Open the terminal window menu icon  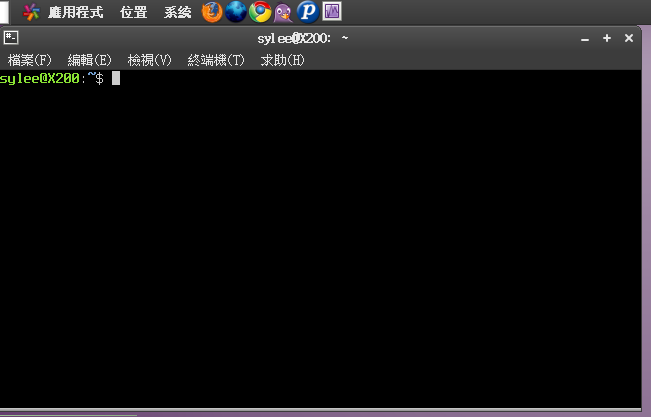11,38
